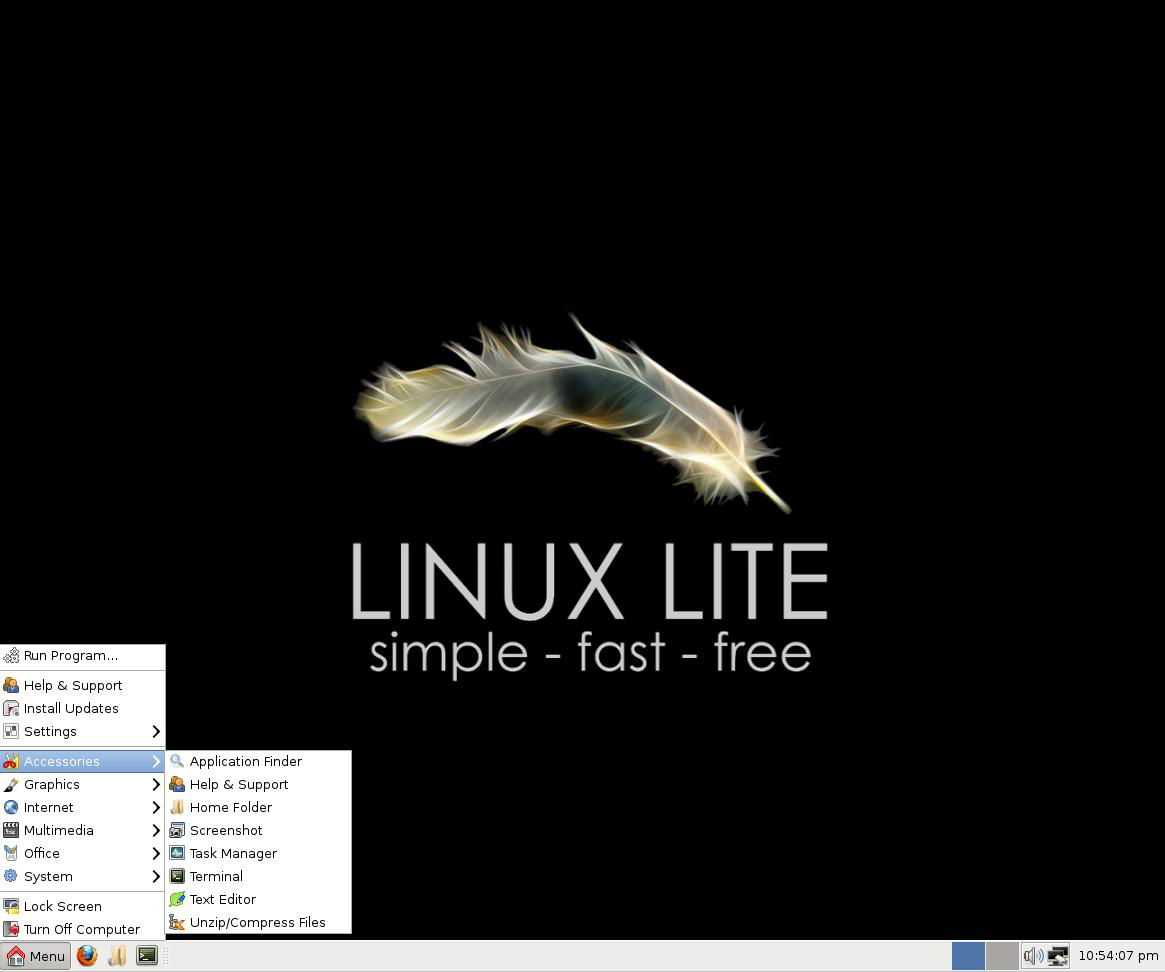Open the network connection tray icon

pos(1057,956)
